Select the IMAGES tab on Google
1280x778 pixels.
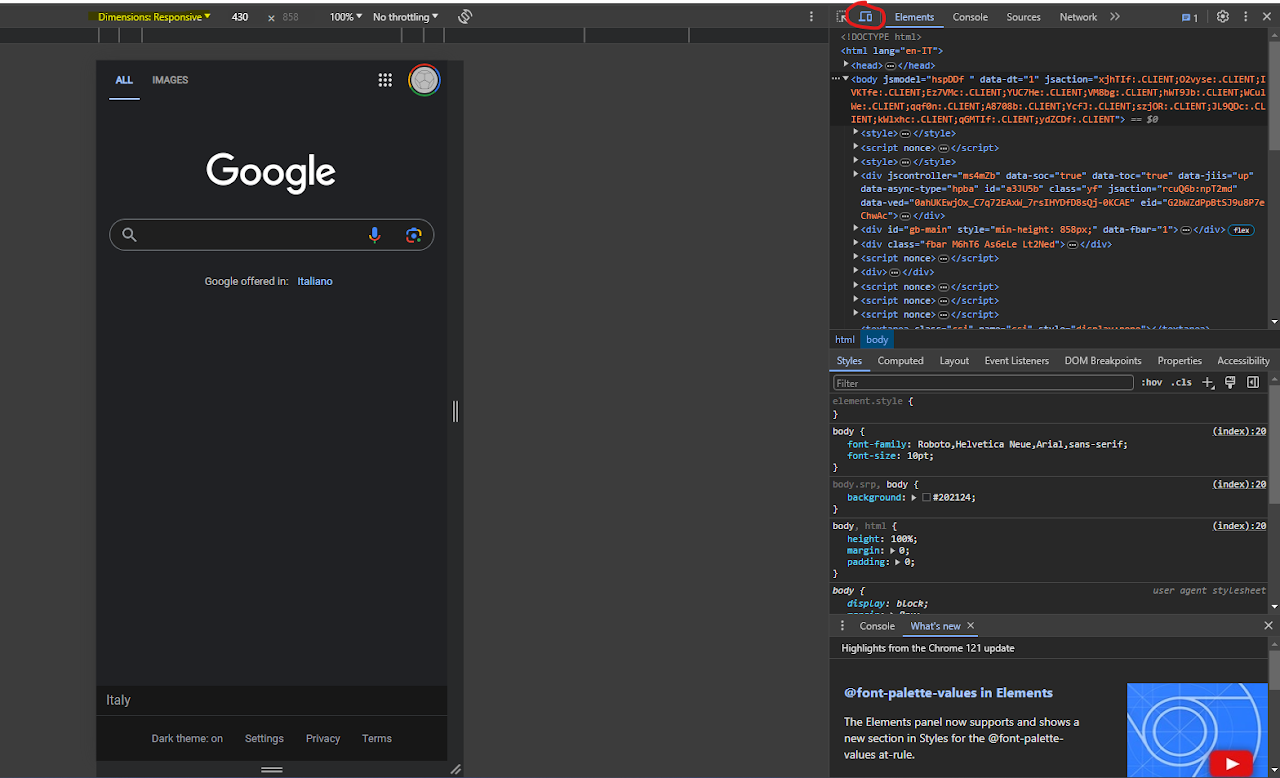coord(170,80)
